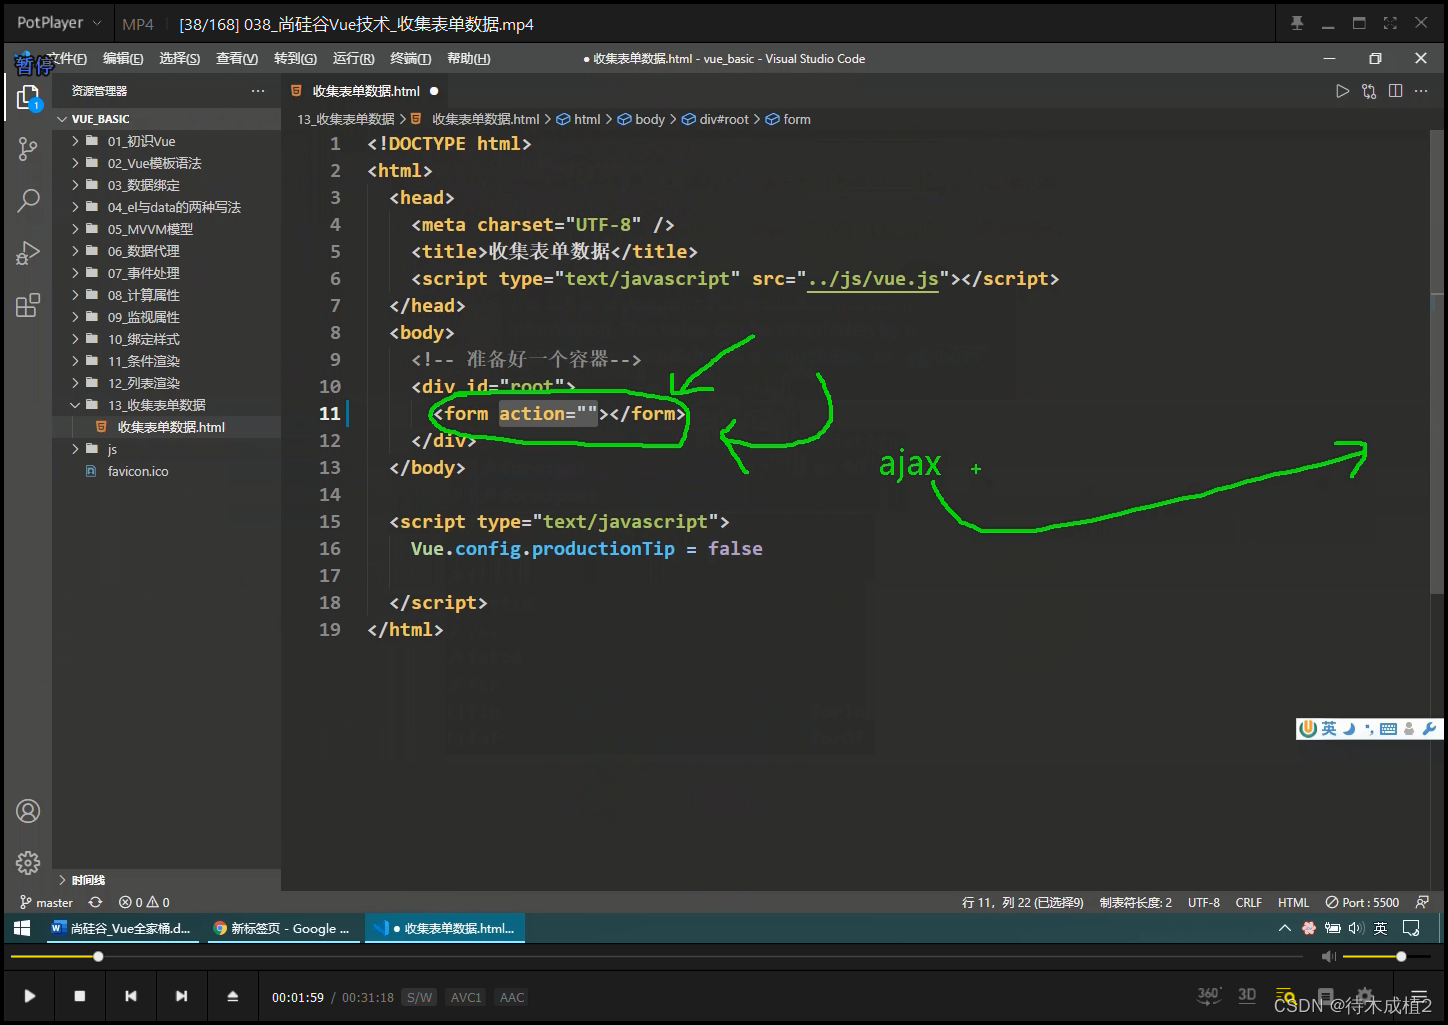Viewport: 1448px width, 1025px height.
Task: Click the feedback icon in status bar
Action: click(x=1422, y=902)
